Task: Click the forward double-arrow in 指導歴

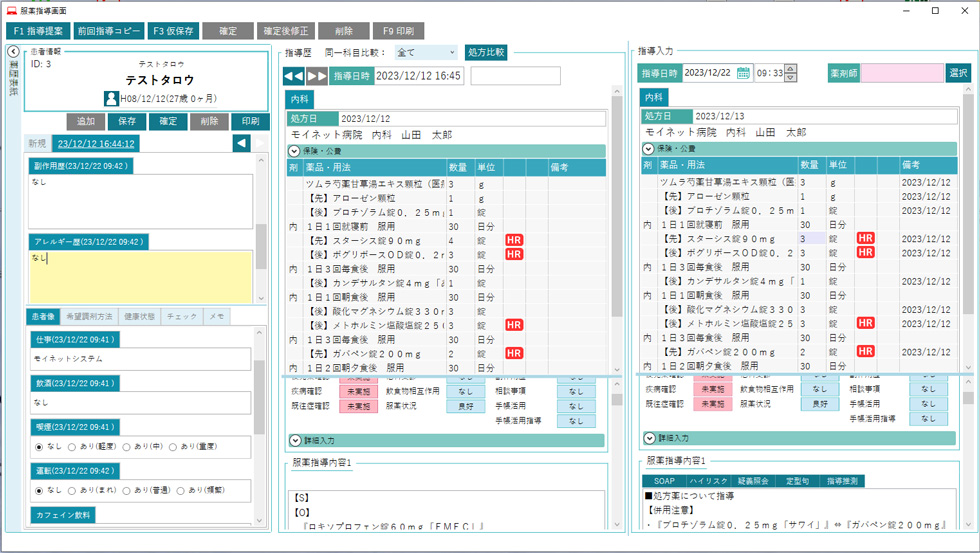Action: click(x=316, y=76)
